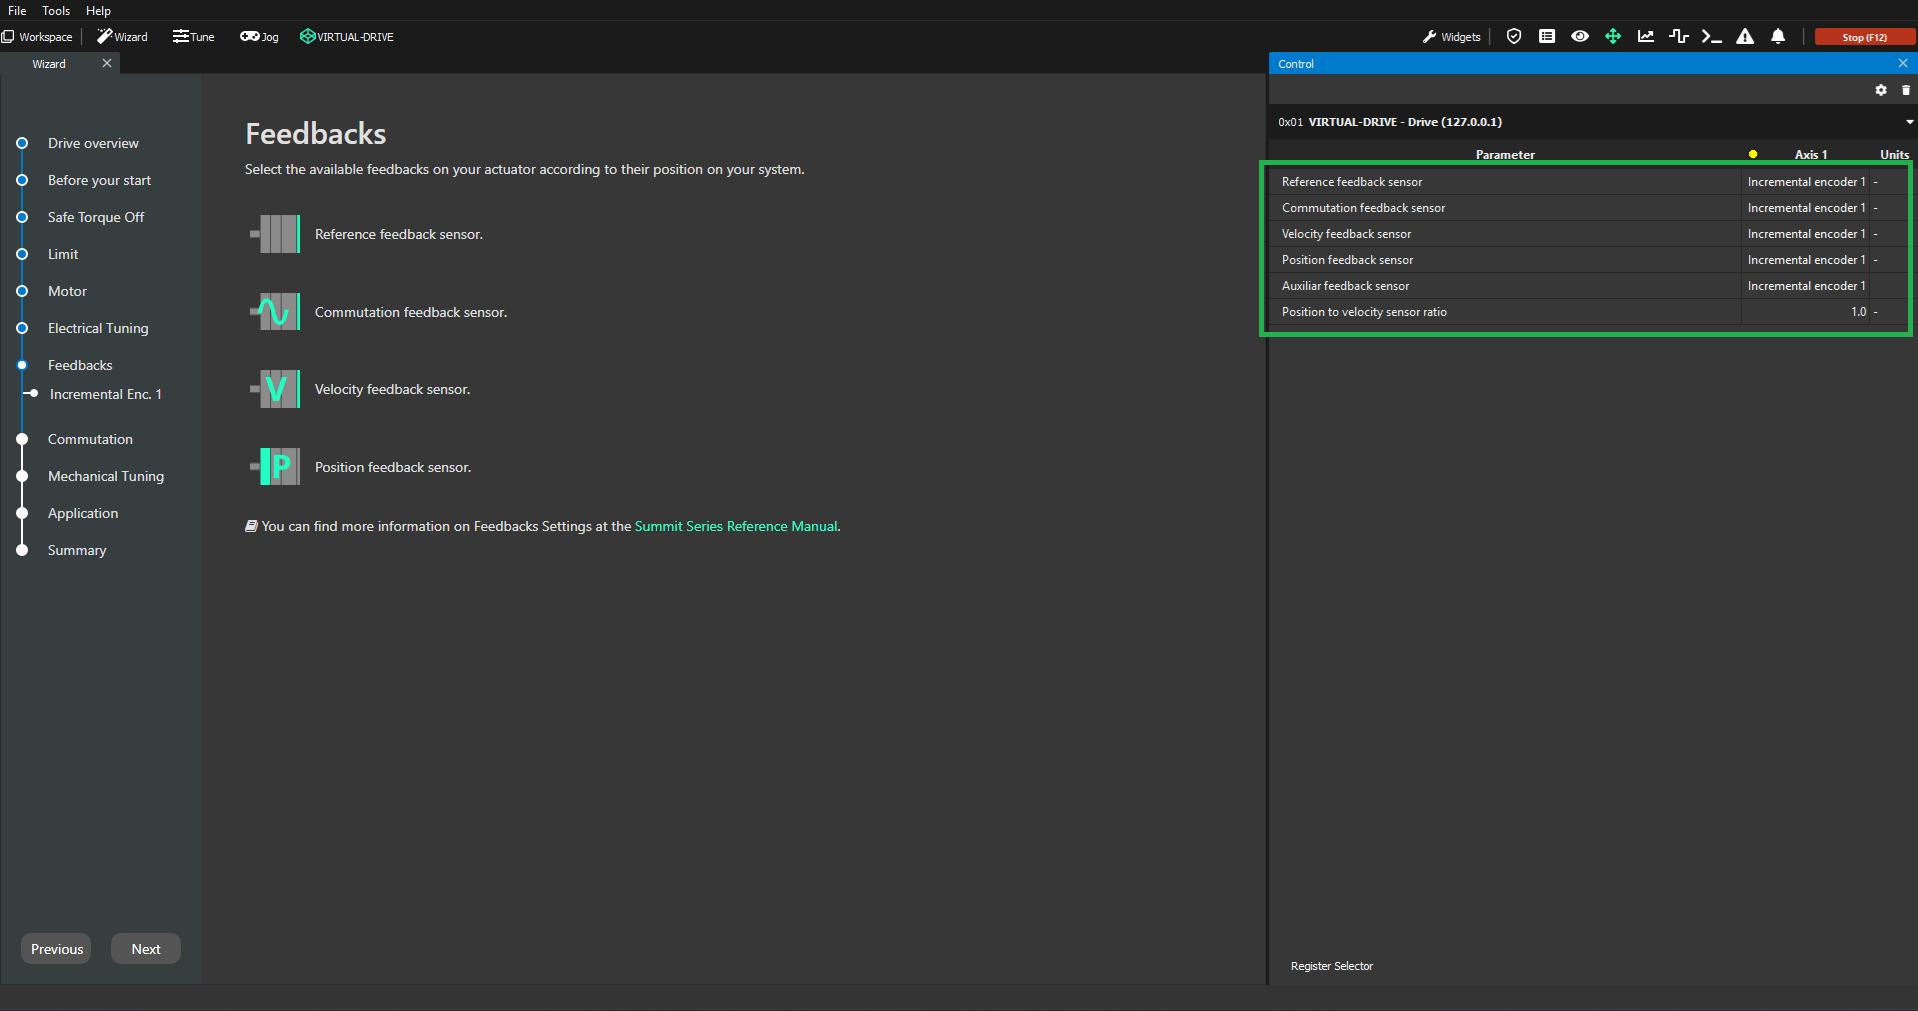Open the register list table icon
Viewport: 1918px width, 1011px height.
[x=1547, y=37]
